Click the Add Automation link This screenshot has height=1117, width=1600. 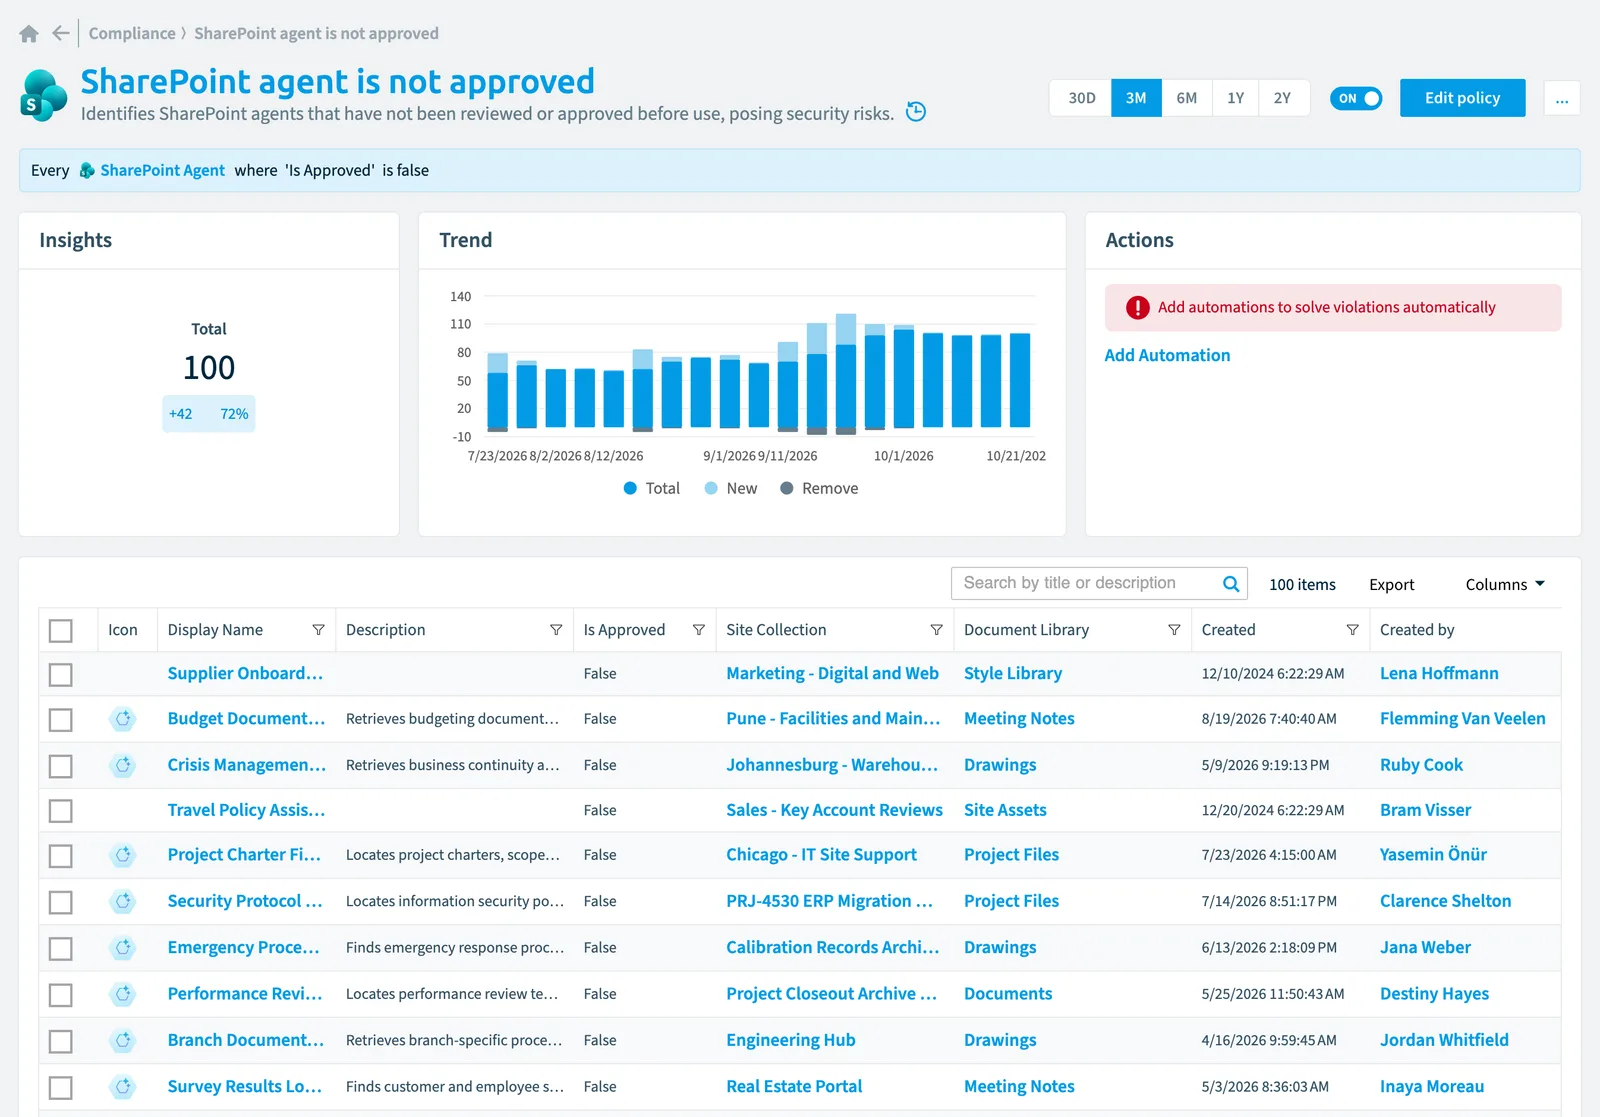coord(1167,355)
